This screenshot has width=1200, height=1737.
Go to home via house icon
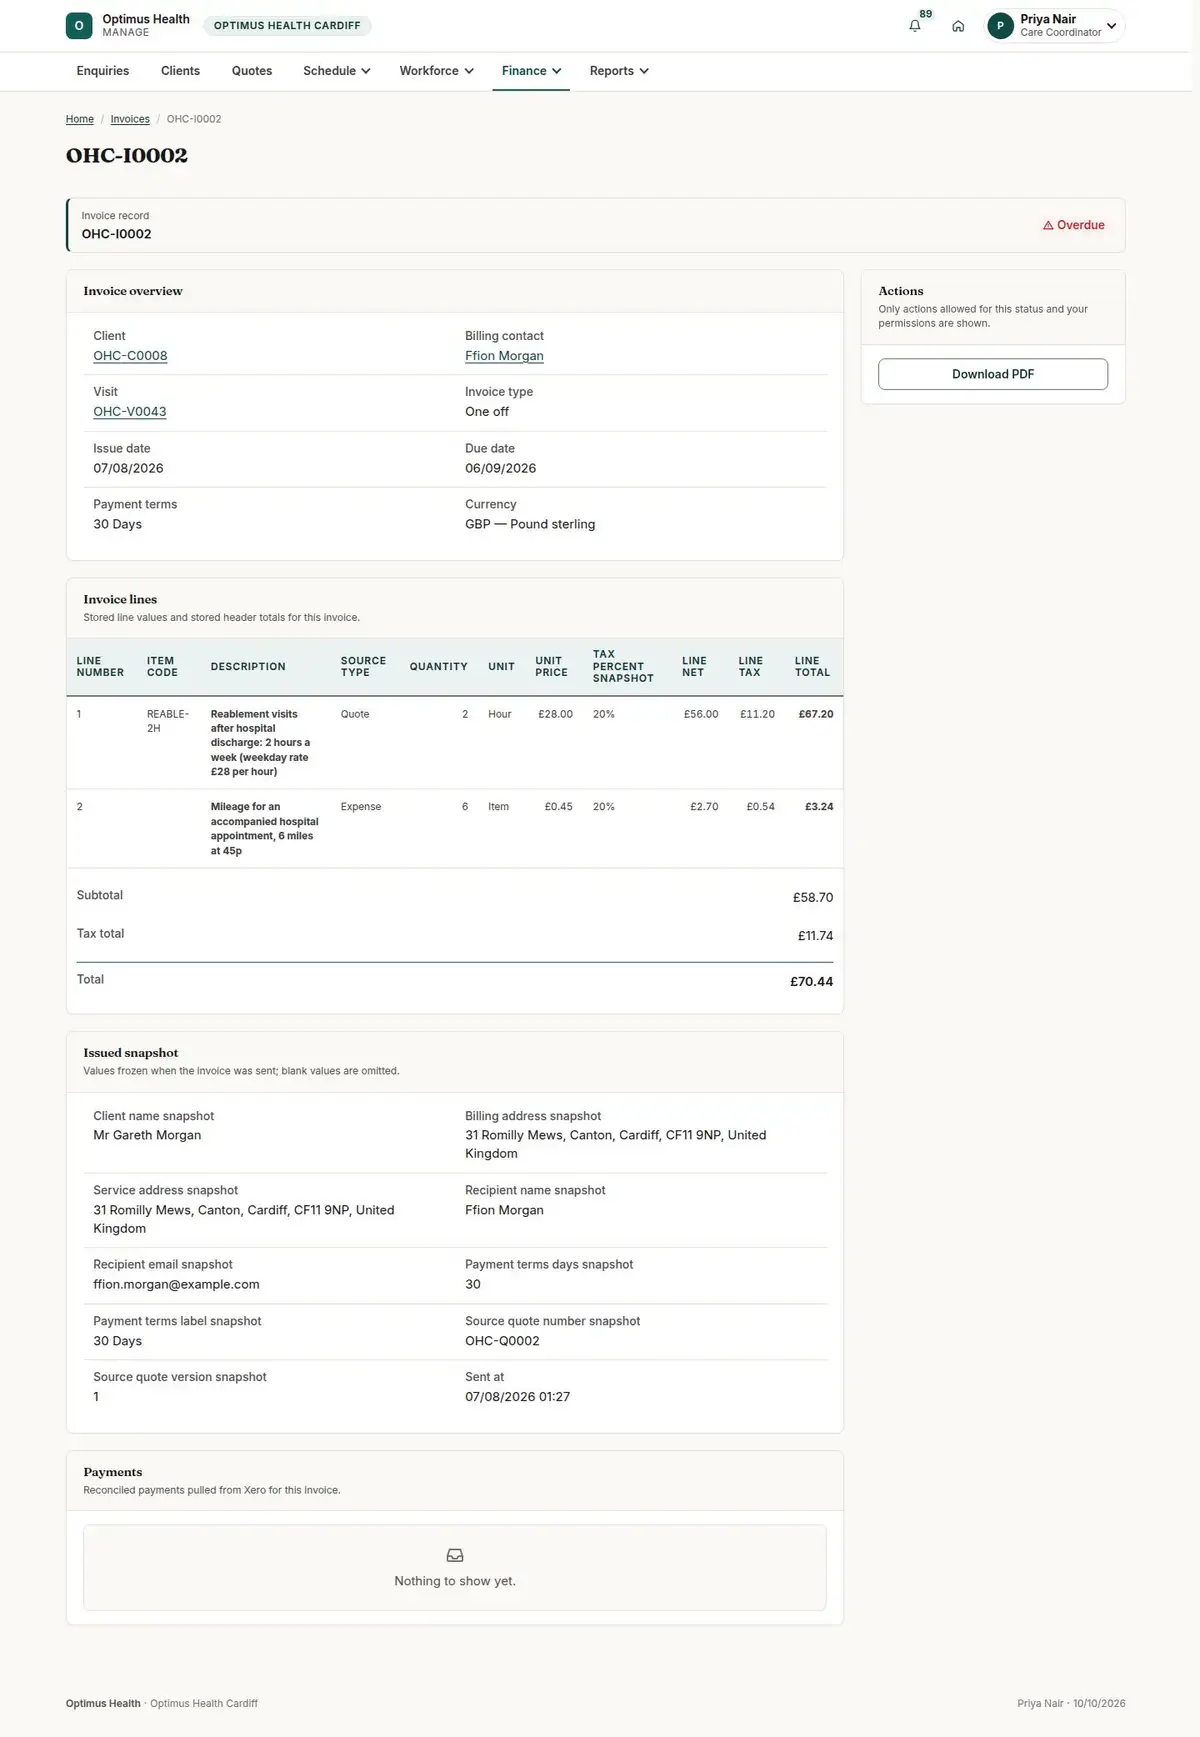(x=958, y=26)
